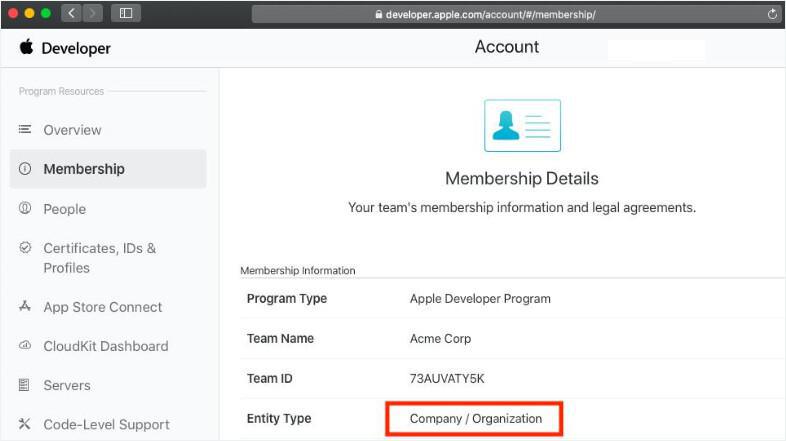Viewport: 786px width, 441px height.
Task: Go forward with the browser forward arrow
Action: [92, 14]
